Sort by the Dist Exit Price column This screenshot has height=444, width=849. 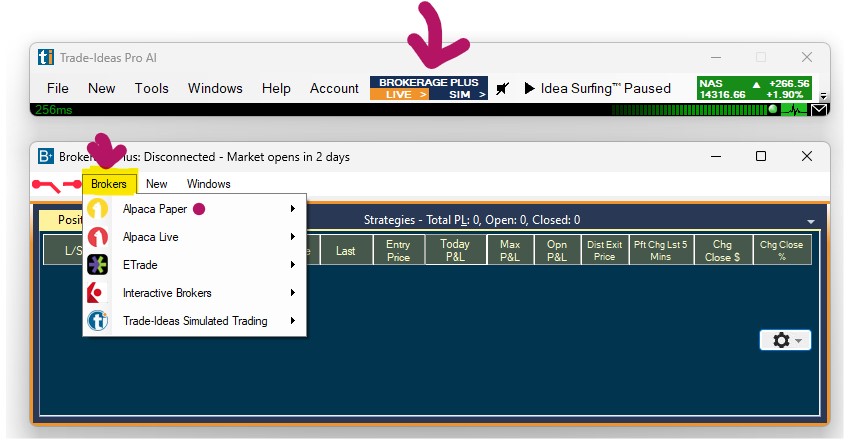tap(605, 251)
